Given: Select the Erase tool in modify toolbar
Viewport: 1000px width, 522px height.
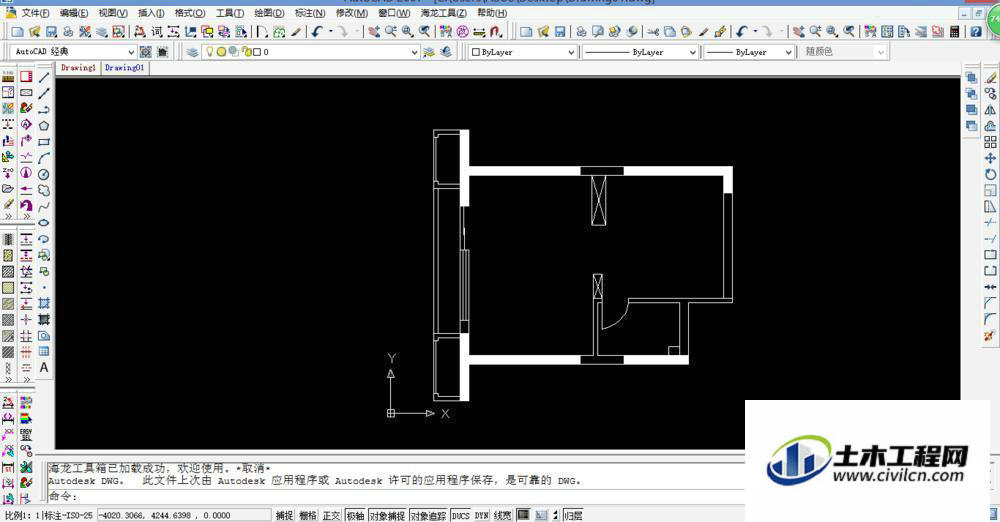Looking at the screenshot, I should (990, 77).
